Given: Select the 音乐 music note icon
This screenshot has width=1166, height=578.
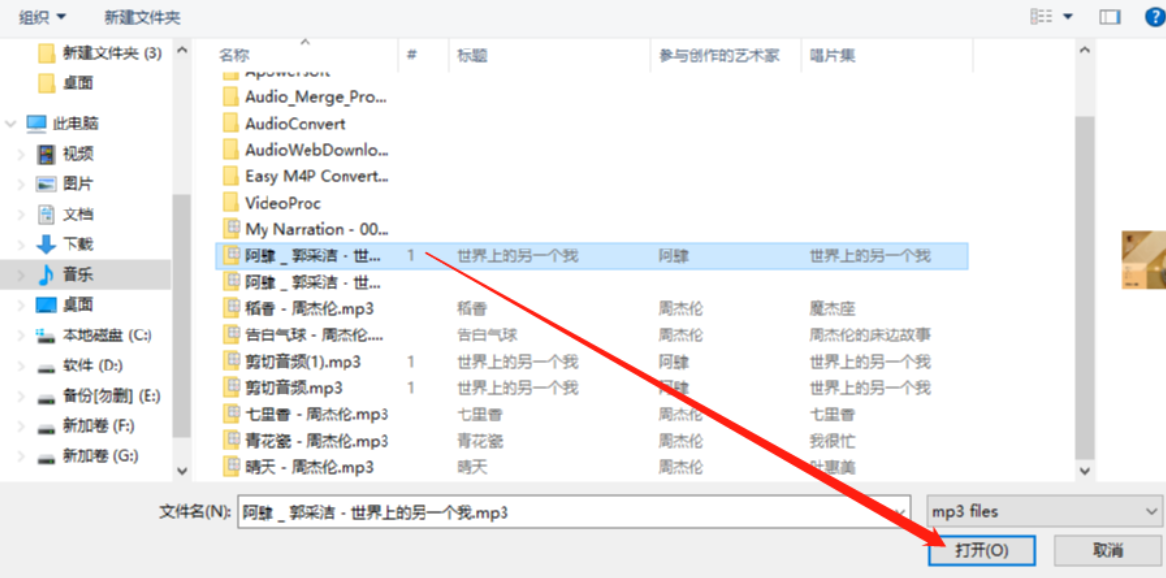Looking at the screenshot, I should tap(47, 274).
